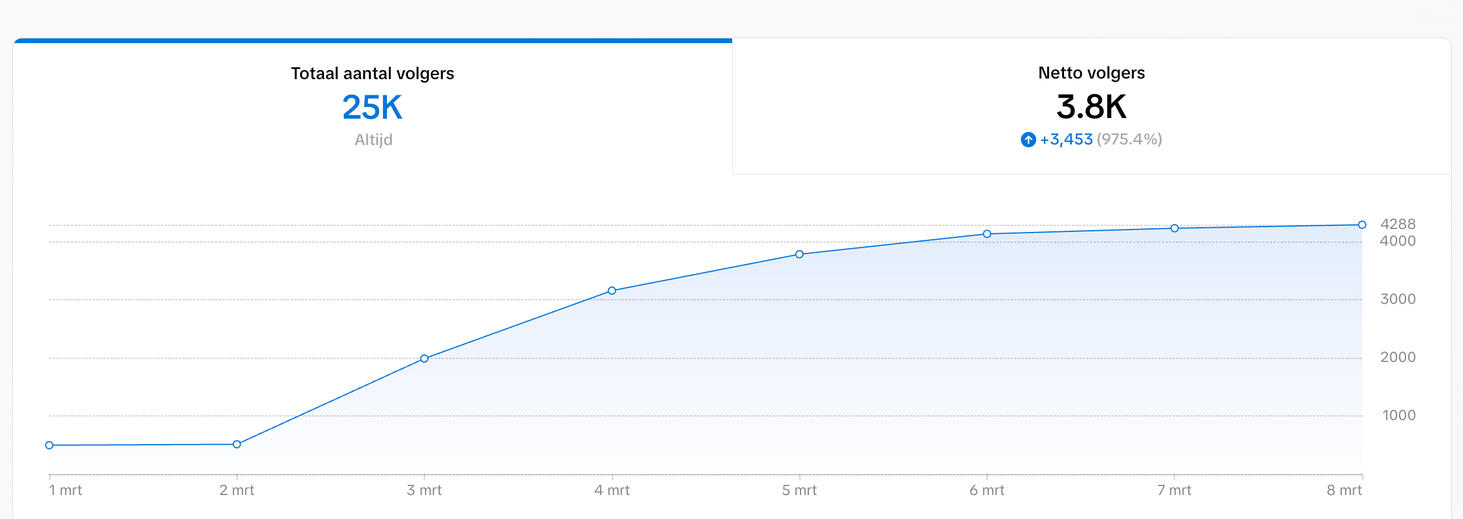The height and width of the screenshot is (519, 1463).
Task: Select the 2 mrt data point marker
Action: click(x=237, y=444)
